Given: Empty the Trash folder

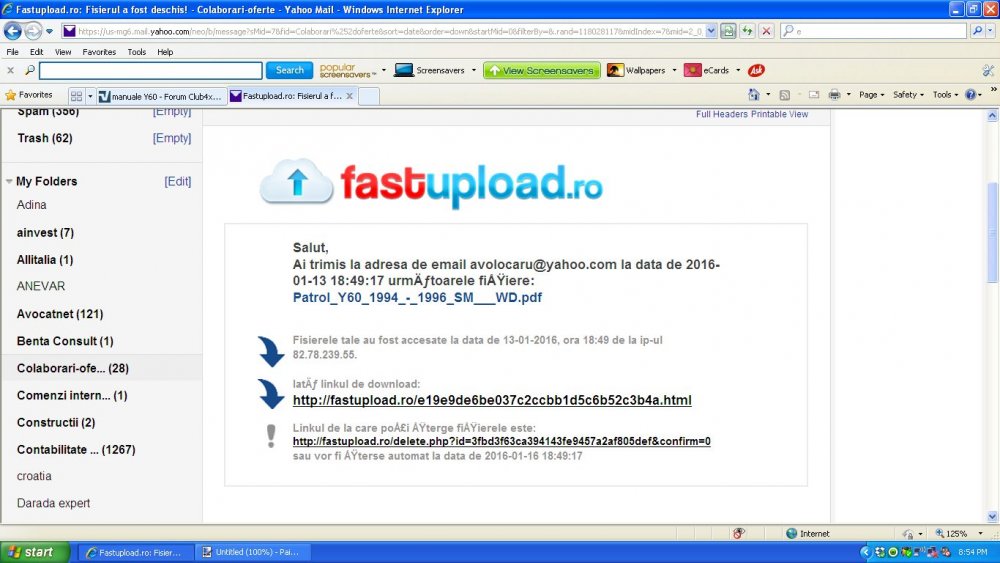Looking at the screenshot, I should click(172, 138).
